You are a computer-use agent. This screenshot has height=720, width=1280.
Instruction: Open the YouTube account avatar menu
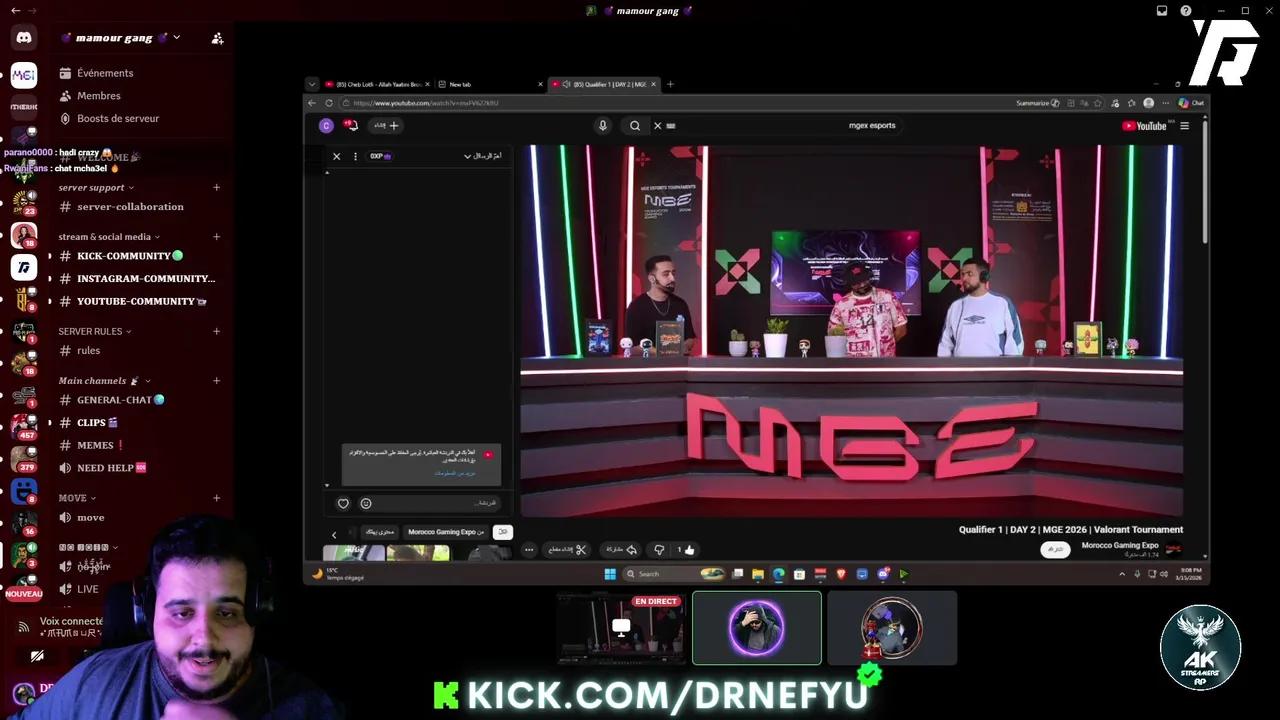tap(326, 126)
